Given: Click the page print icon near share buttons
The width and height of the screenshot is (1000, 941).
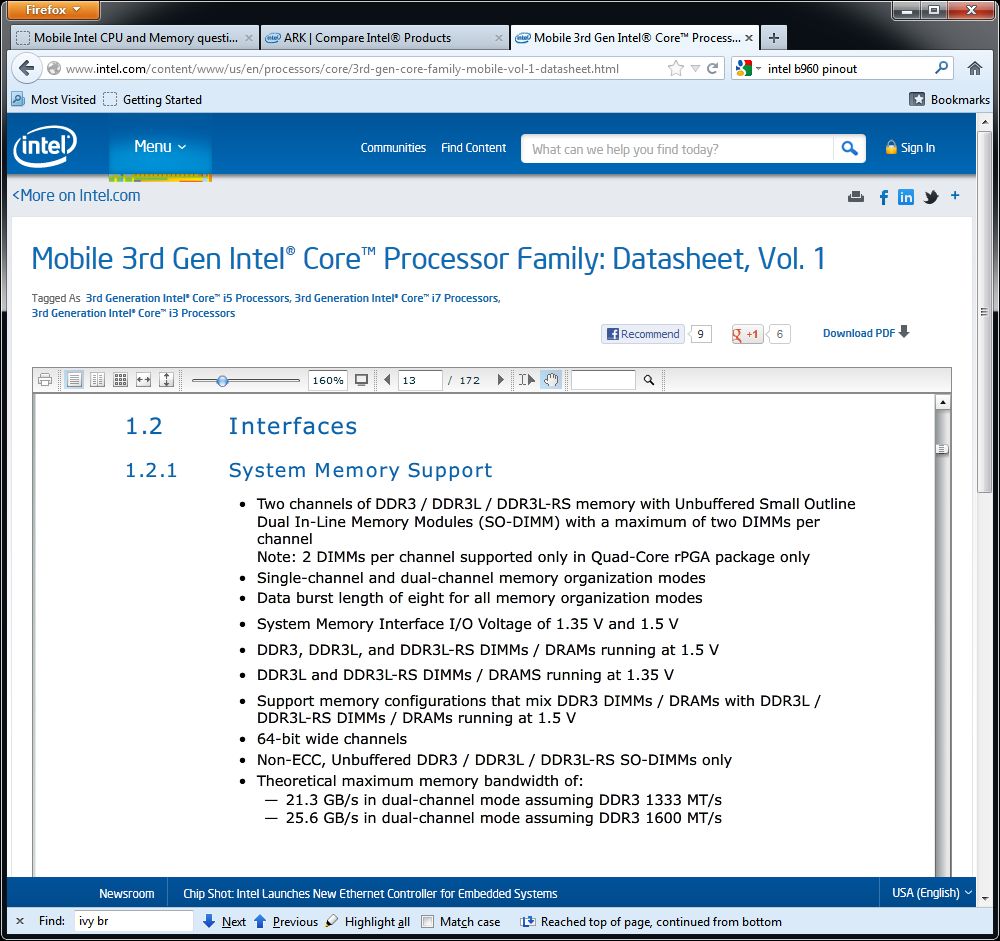Looking at the screenshot, I should 856,196.
